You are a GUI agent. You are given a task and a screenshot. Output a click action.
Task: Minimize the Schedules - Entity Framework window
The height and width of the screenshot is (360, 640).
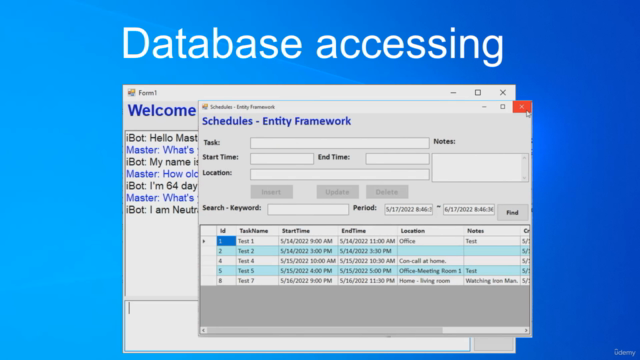point(484,107)
